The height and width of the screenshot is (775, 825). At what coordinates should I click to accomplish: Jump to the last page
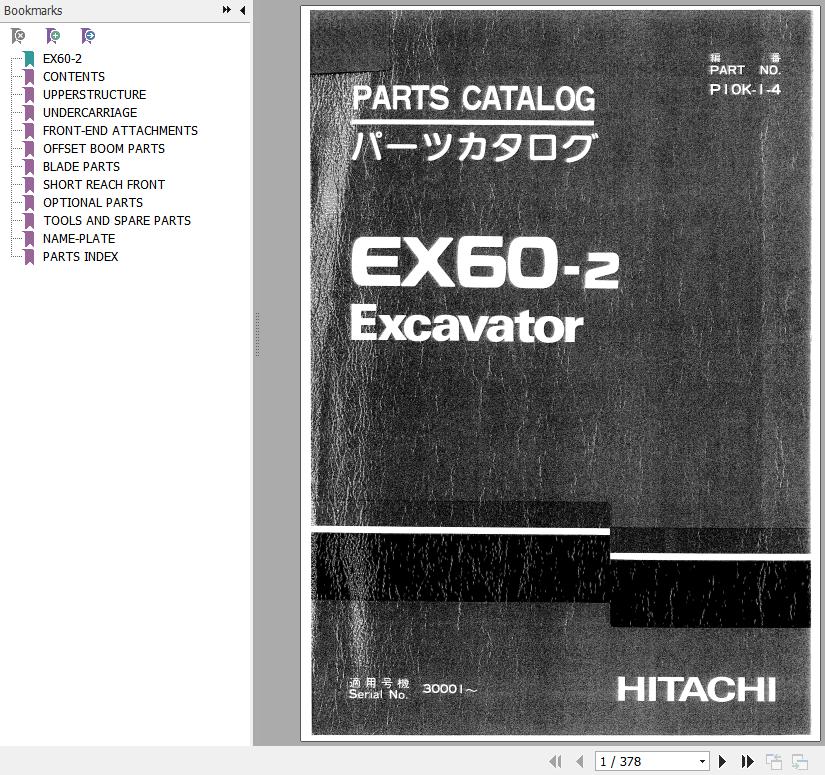pyautogui.click(x=747, y=761)
